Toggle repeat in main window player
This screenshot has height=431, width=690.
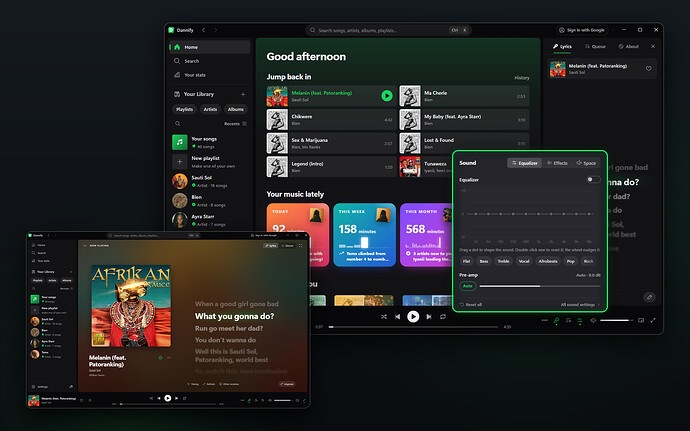pos(443,317)
